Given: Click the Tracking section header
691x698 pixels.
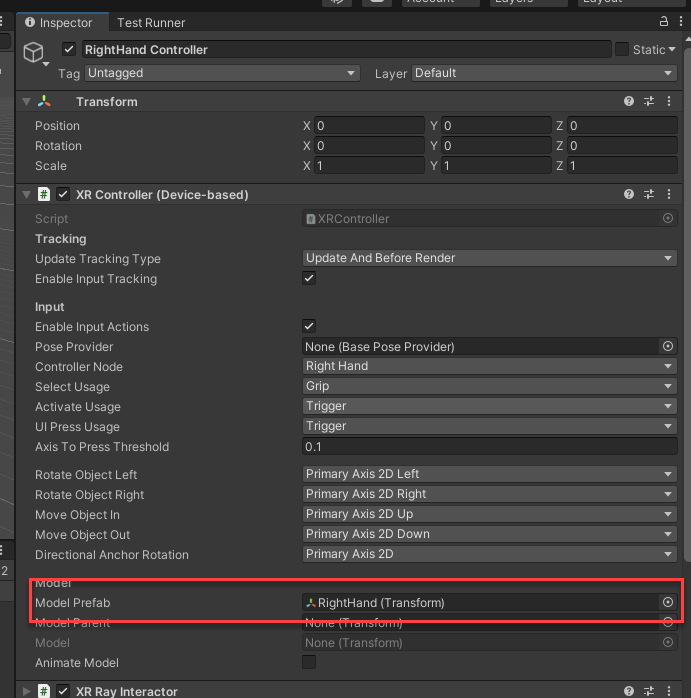Looking at the screenshot, I should coord(61,239).
